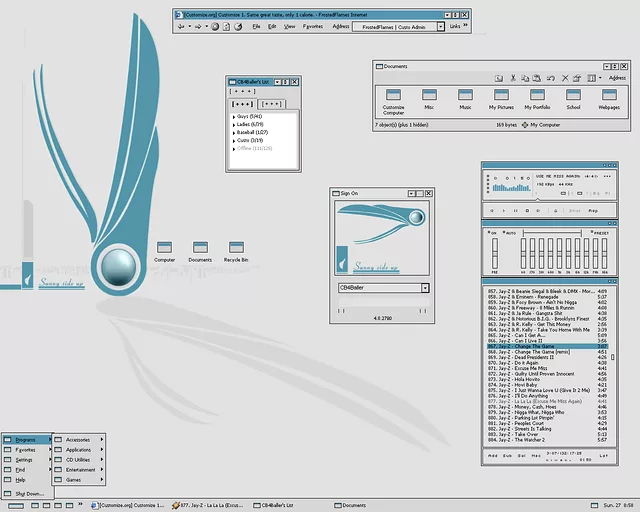
Task: Click the equalizer preamp slider
Action: point(494,255)
